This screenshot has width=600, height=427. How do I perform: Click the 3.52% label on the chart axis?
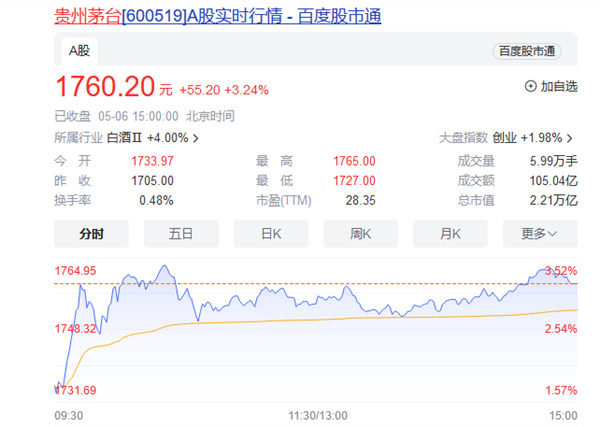tap(561, 271)
